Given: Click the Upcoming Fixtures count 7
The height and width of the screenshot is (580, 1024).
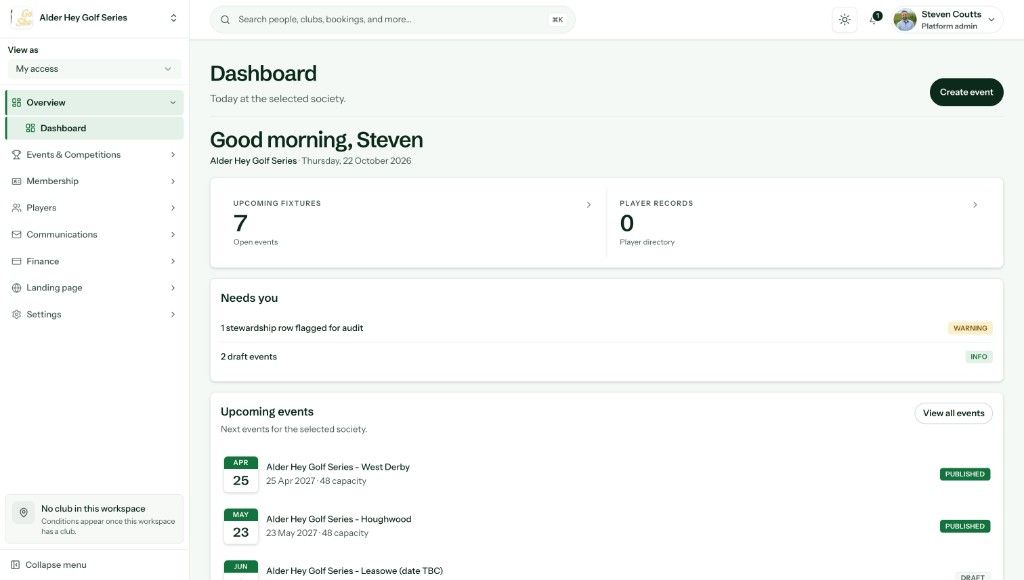Looking at the screenshot, I should click(x=240, y=223).
